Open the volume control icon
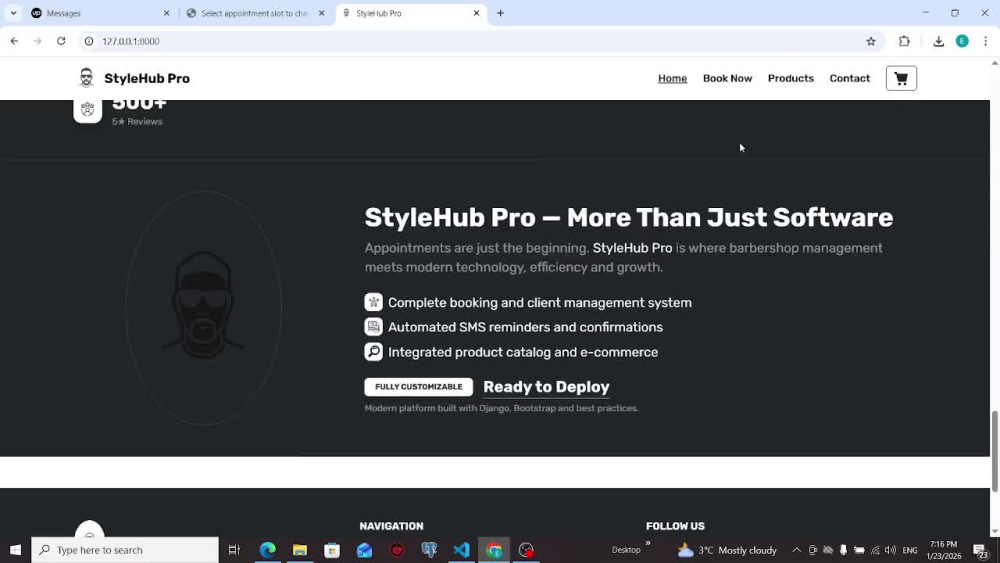1000x563 pixels. click(890, 550)
